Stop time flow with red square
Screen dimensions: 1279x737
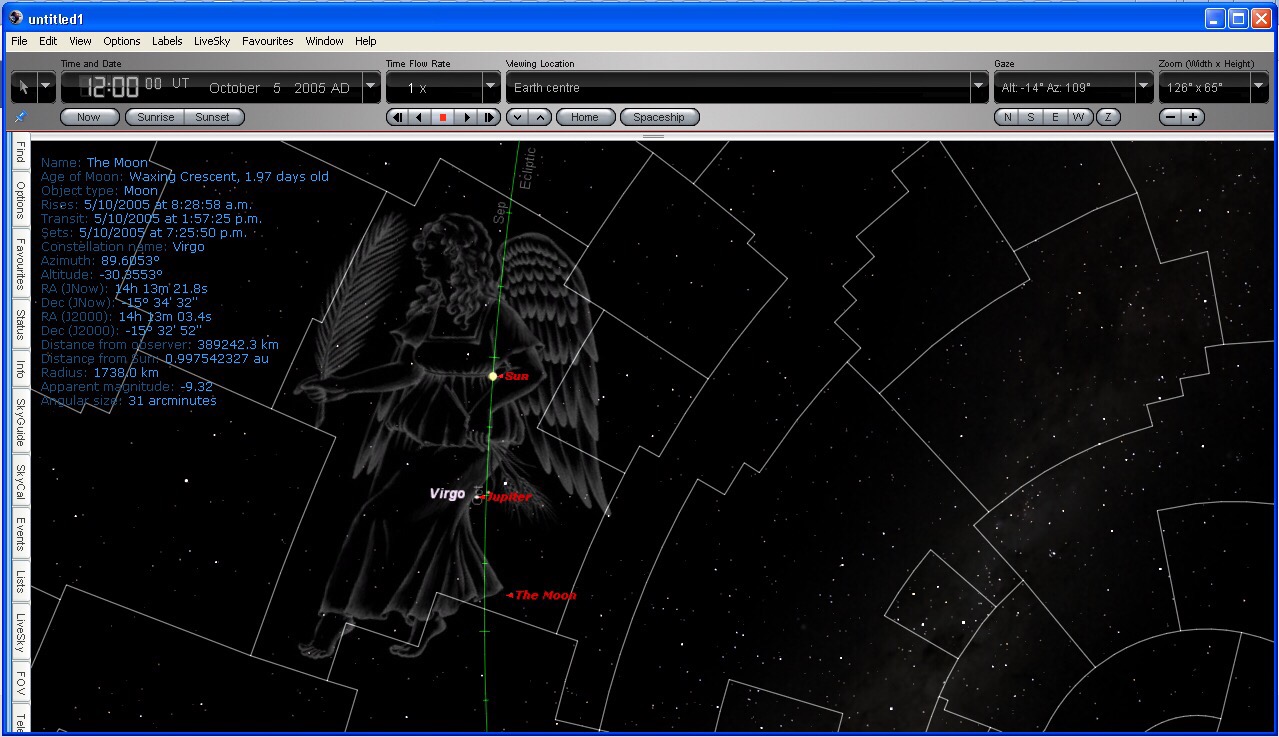[x=443, y=117]
